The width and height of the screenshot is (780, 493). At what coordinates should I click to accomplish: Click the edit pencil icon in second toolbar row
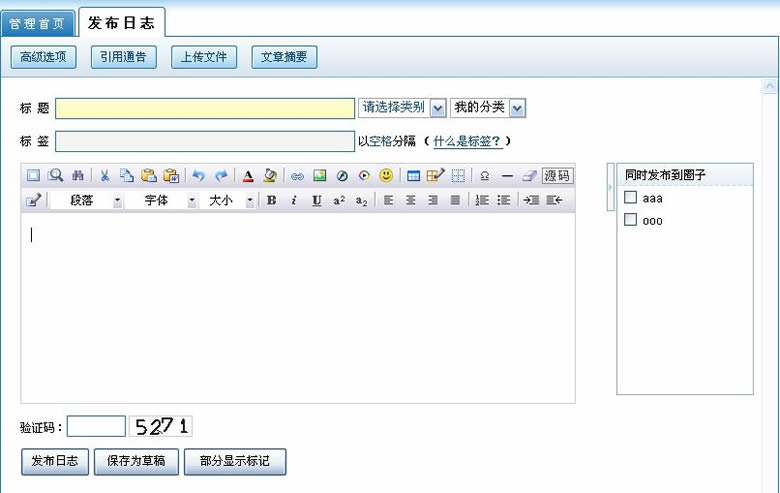click(33, 200)
